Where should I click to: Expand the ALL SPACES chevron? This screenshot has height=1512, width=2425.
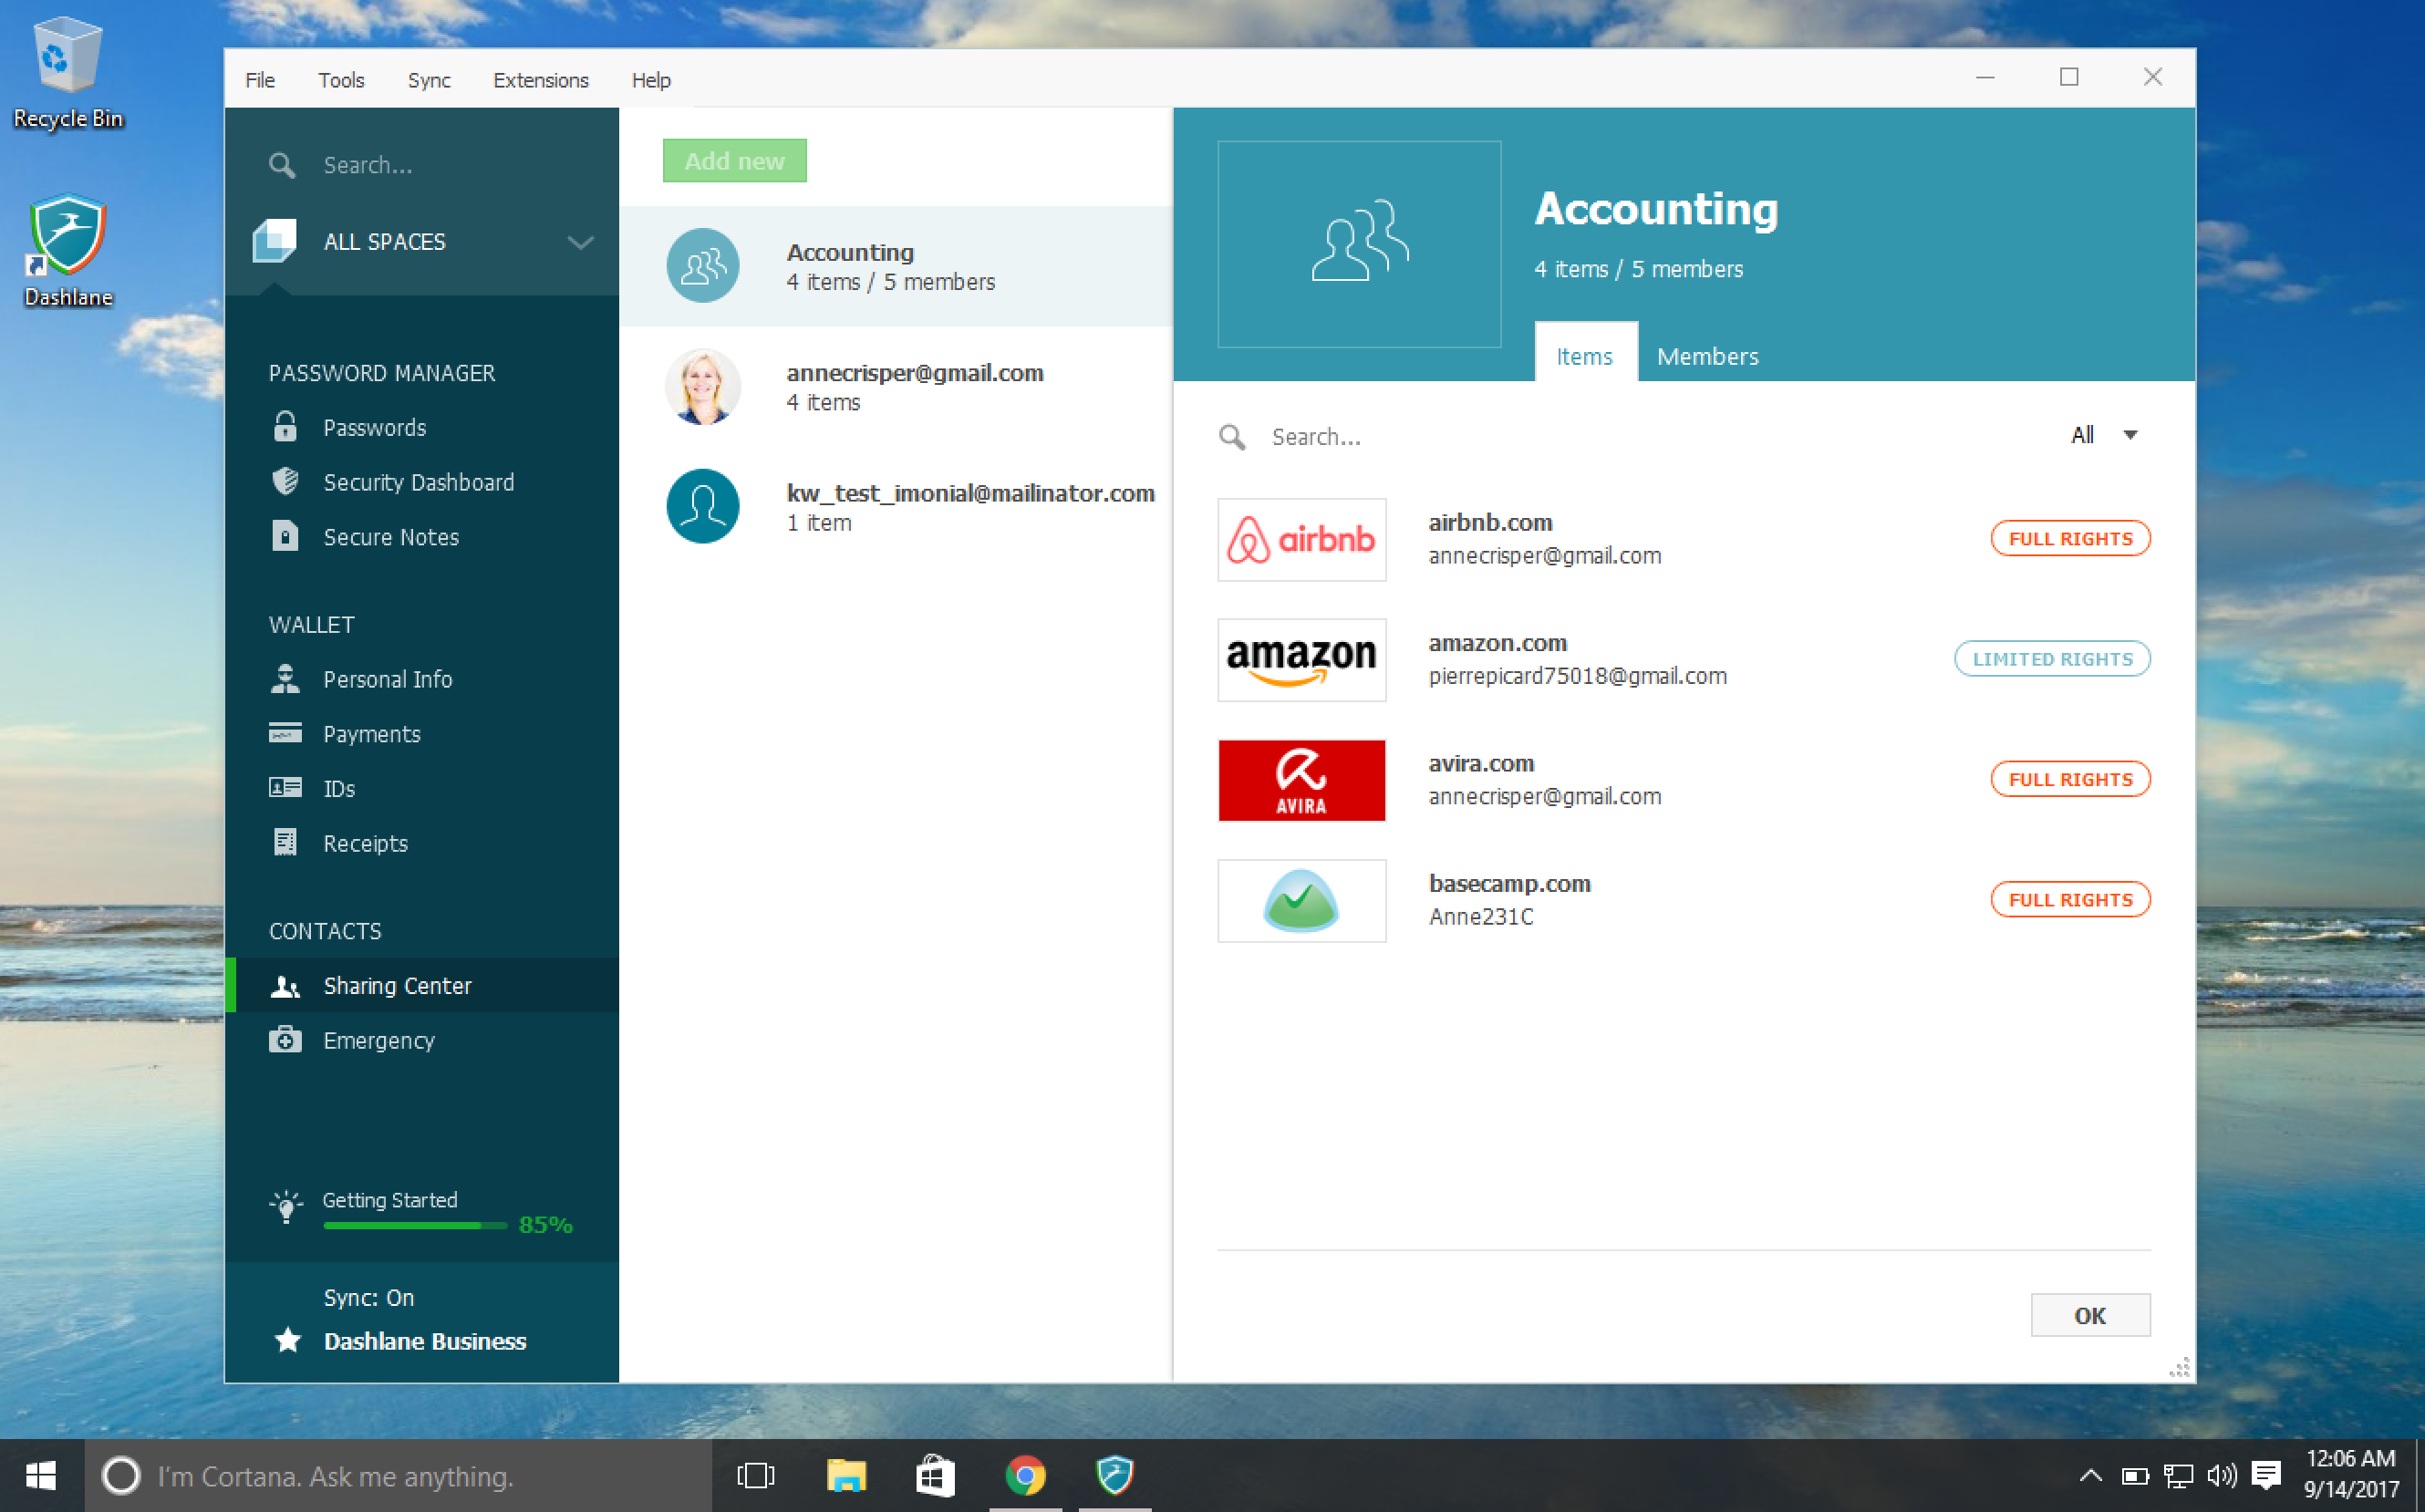[x=580, y=242]
